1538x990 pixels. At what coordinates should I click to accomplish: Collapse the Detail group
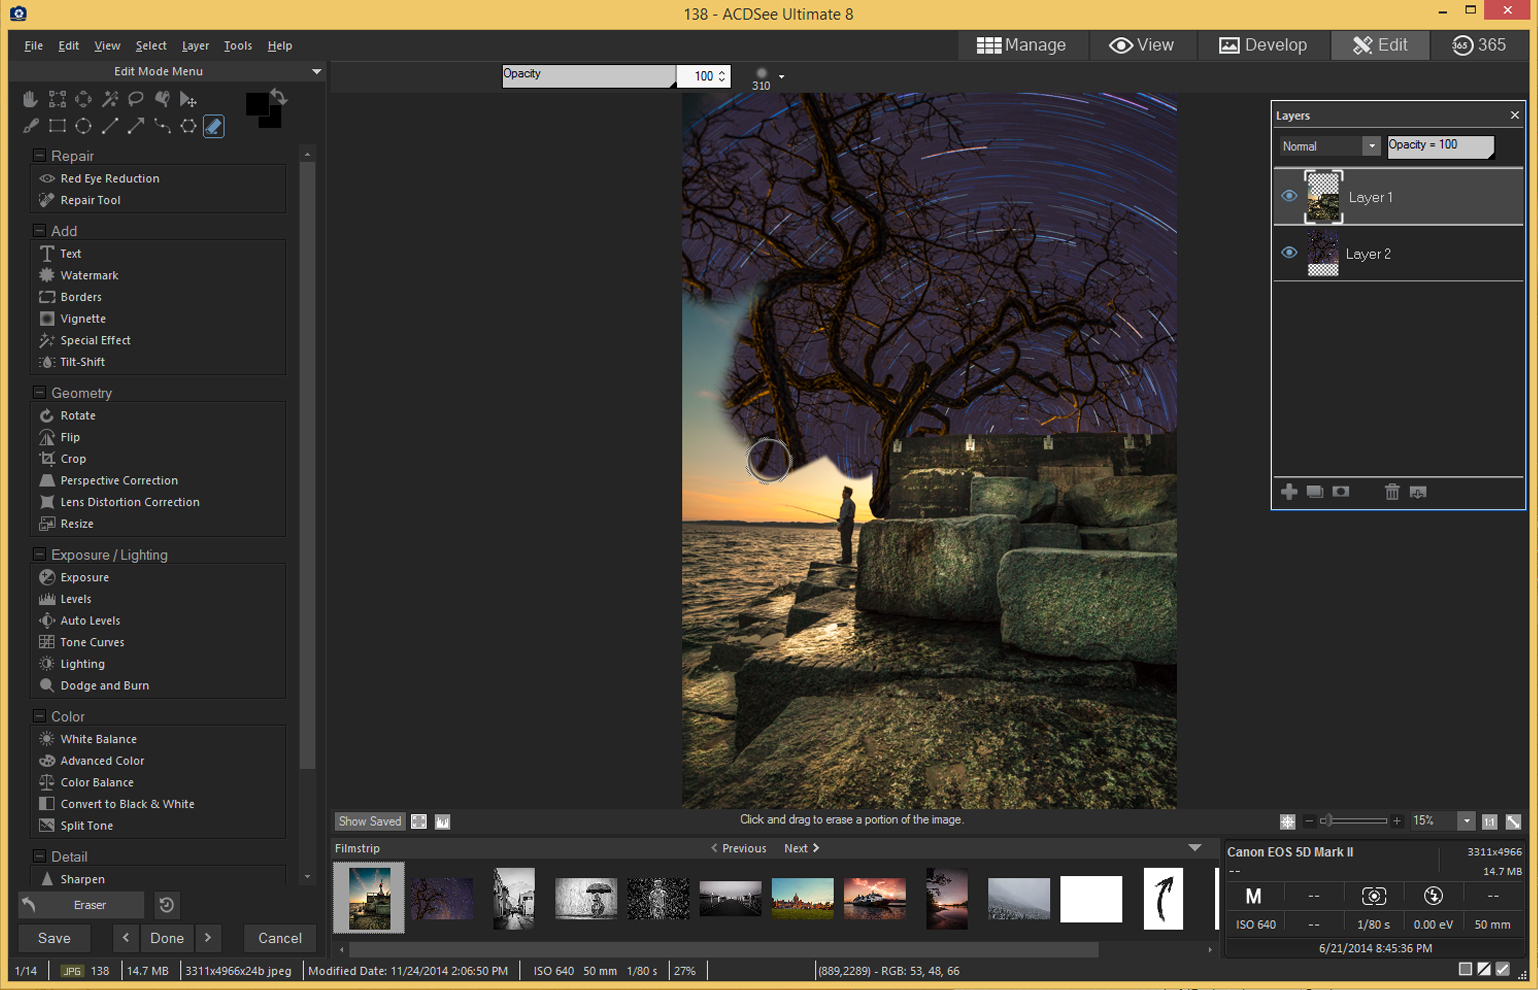click(39, 856)
